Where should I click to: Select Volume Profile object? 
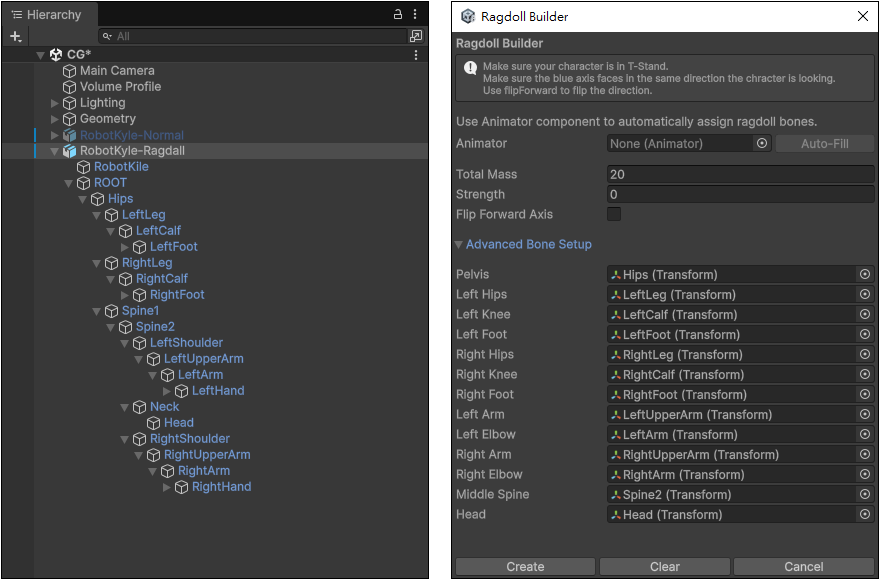(x=120, y=86)
